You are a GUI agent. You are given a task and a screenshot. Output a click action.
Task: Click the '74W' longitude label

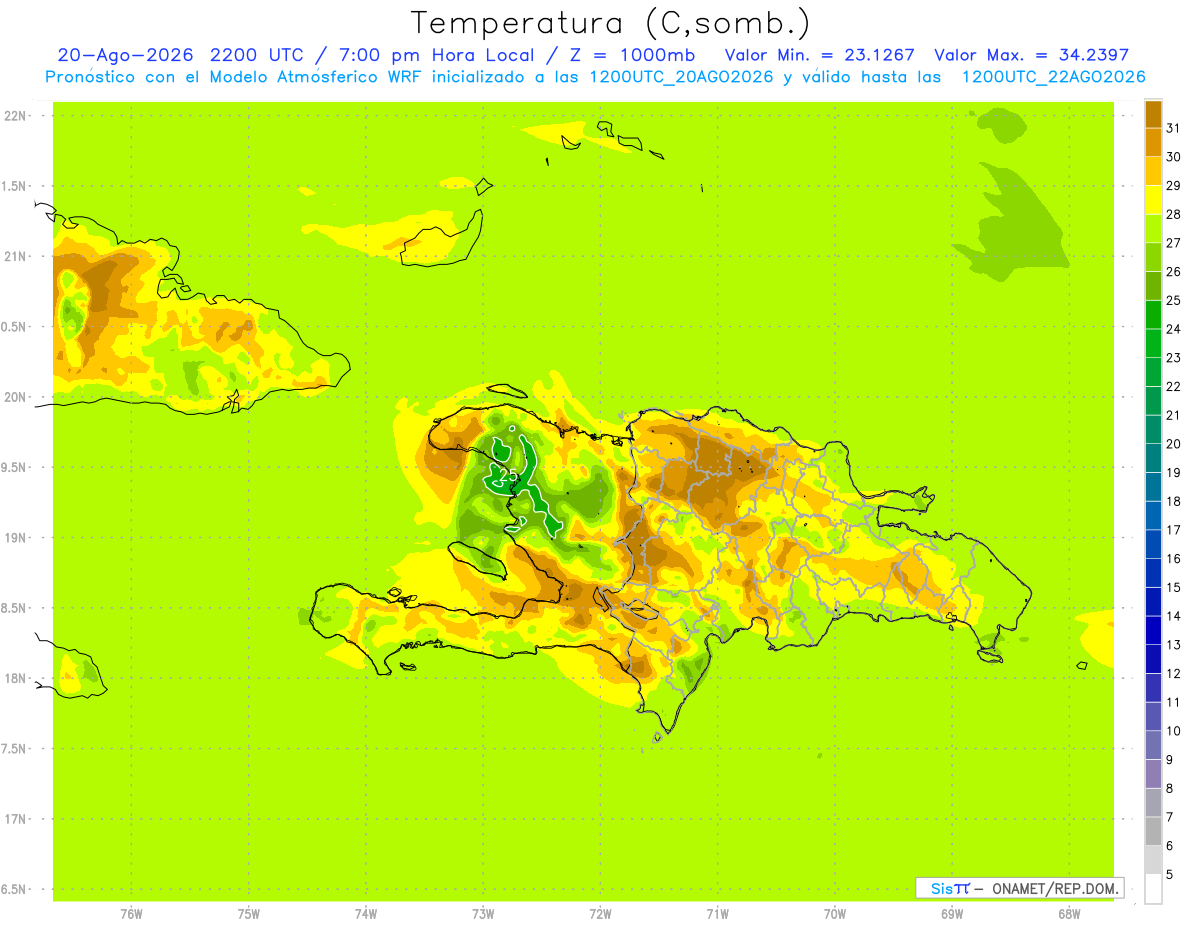point(366,913)
